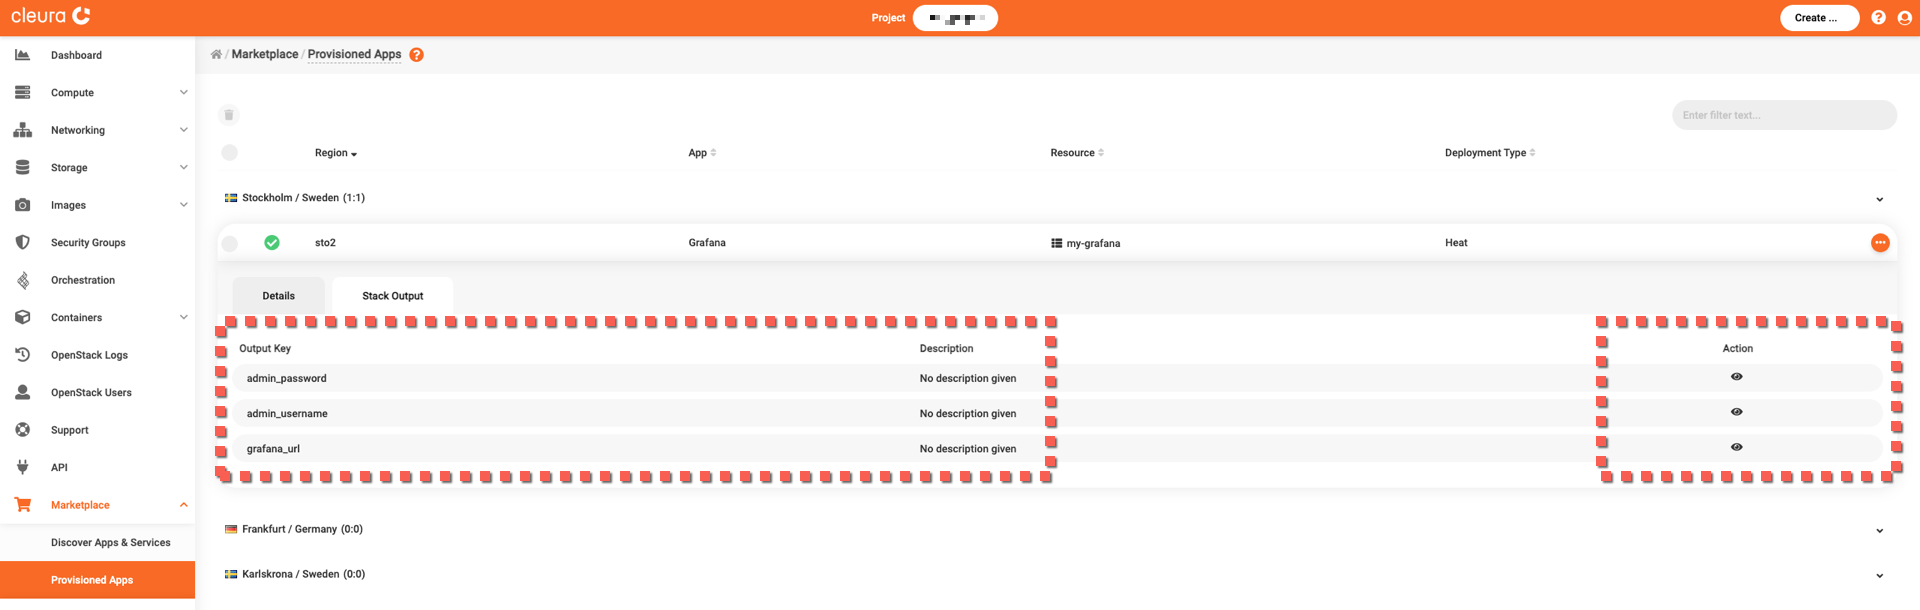Click the home breadcrumb icon

(x=216, y=55)
